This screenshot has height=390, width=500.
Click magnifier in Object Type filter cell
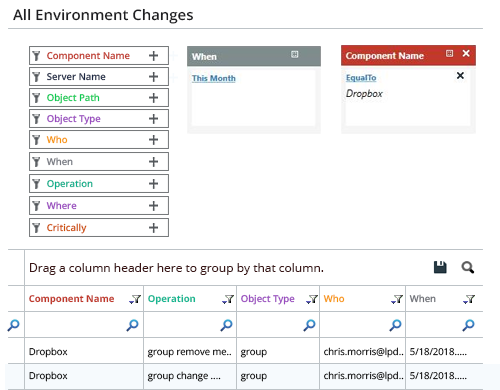click(309, 325)
